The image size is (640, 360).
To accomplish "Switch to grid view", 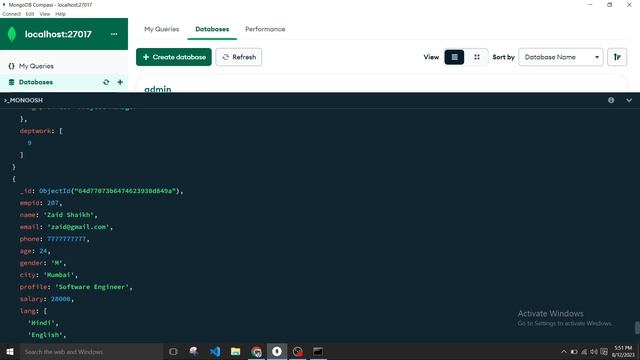I will (477, 57).
